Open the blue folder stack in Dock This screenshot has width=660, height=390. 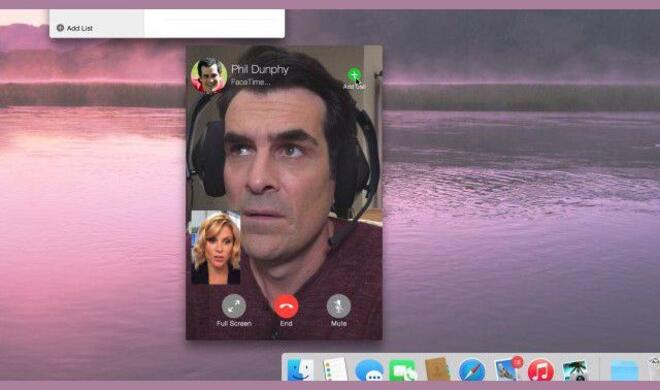click(624, 371)
